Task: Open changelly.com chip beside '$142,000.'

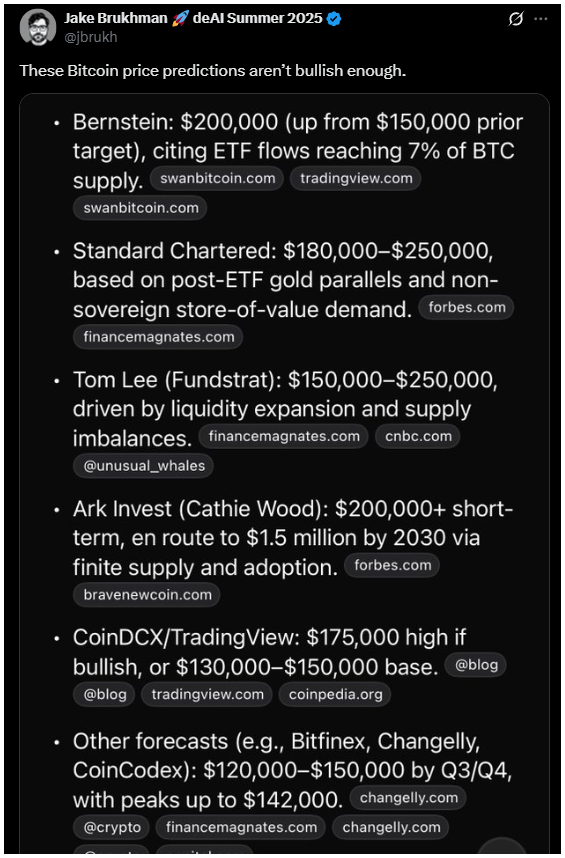Action: coord(408,798)
